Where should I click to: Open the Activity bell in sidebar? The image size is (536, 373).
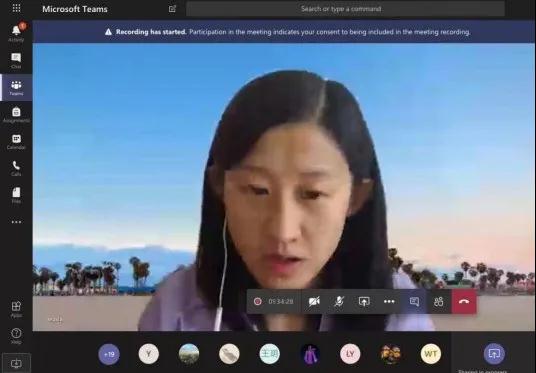16,33
